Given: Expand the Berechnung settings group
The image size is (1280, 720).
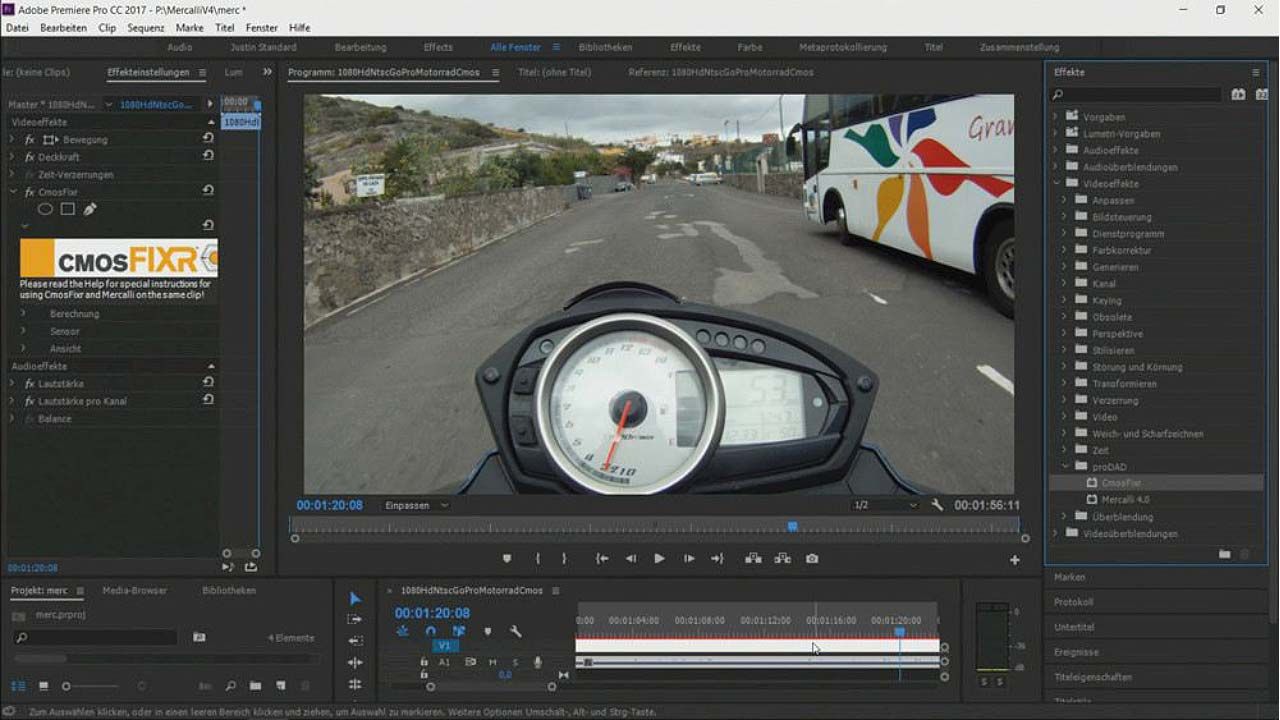Looking at the screenshot, I should (23, 314).
